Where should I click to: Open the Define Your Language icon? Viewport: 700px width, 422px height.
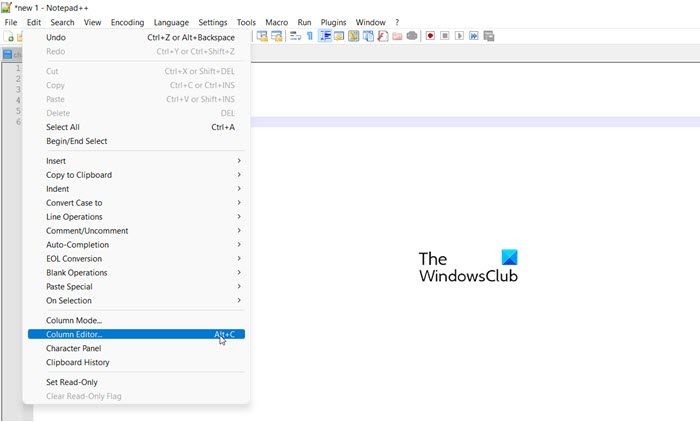pos(339,36)
